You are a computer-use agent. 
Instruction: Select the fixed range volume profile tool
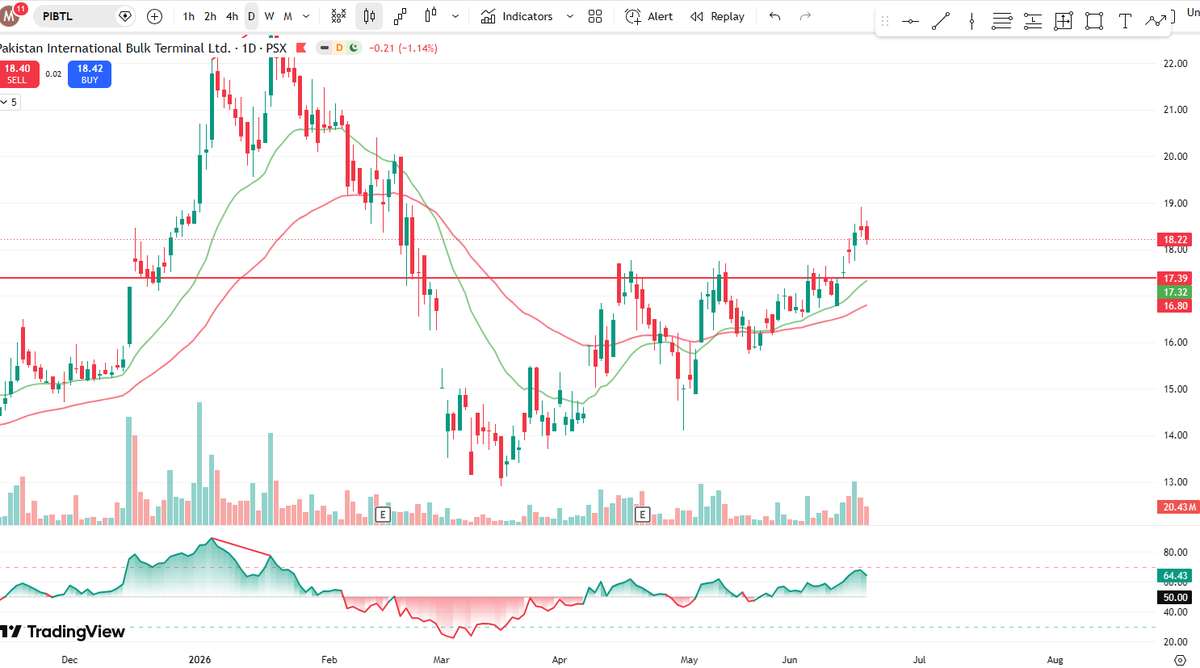(1033, 22)
